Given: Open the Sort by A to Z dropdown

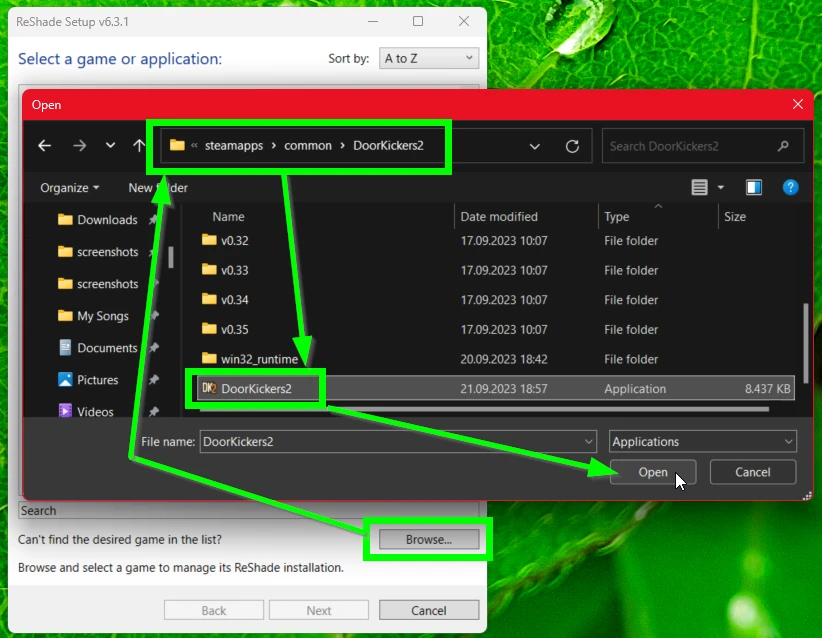Looking at the screenshot, I should (x=429, y=58).
